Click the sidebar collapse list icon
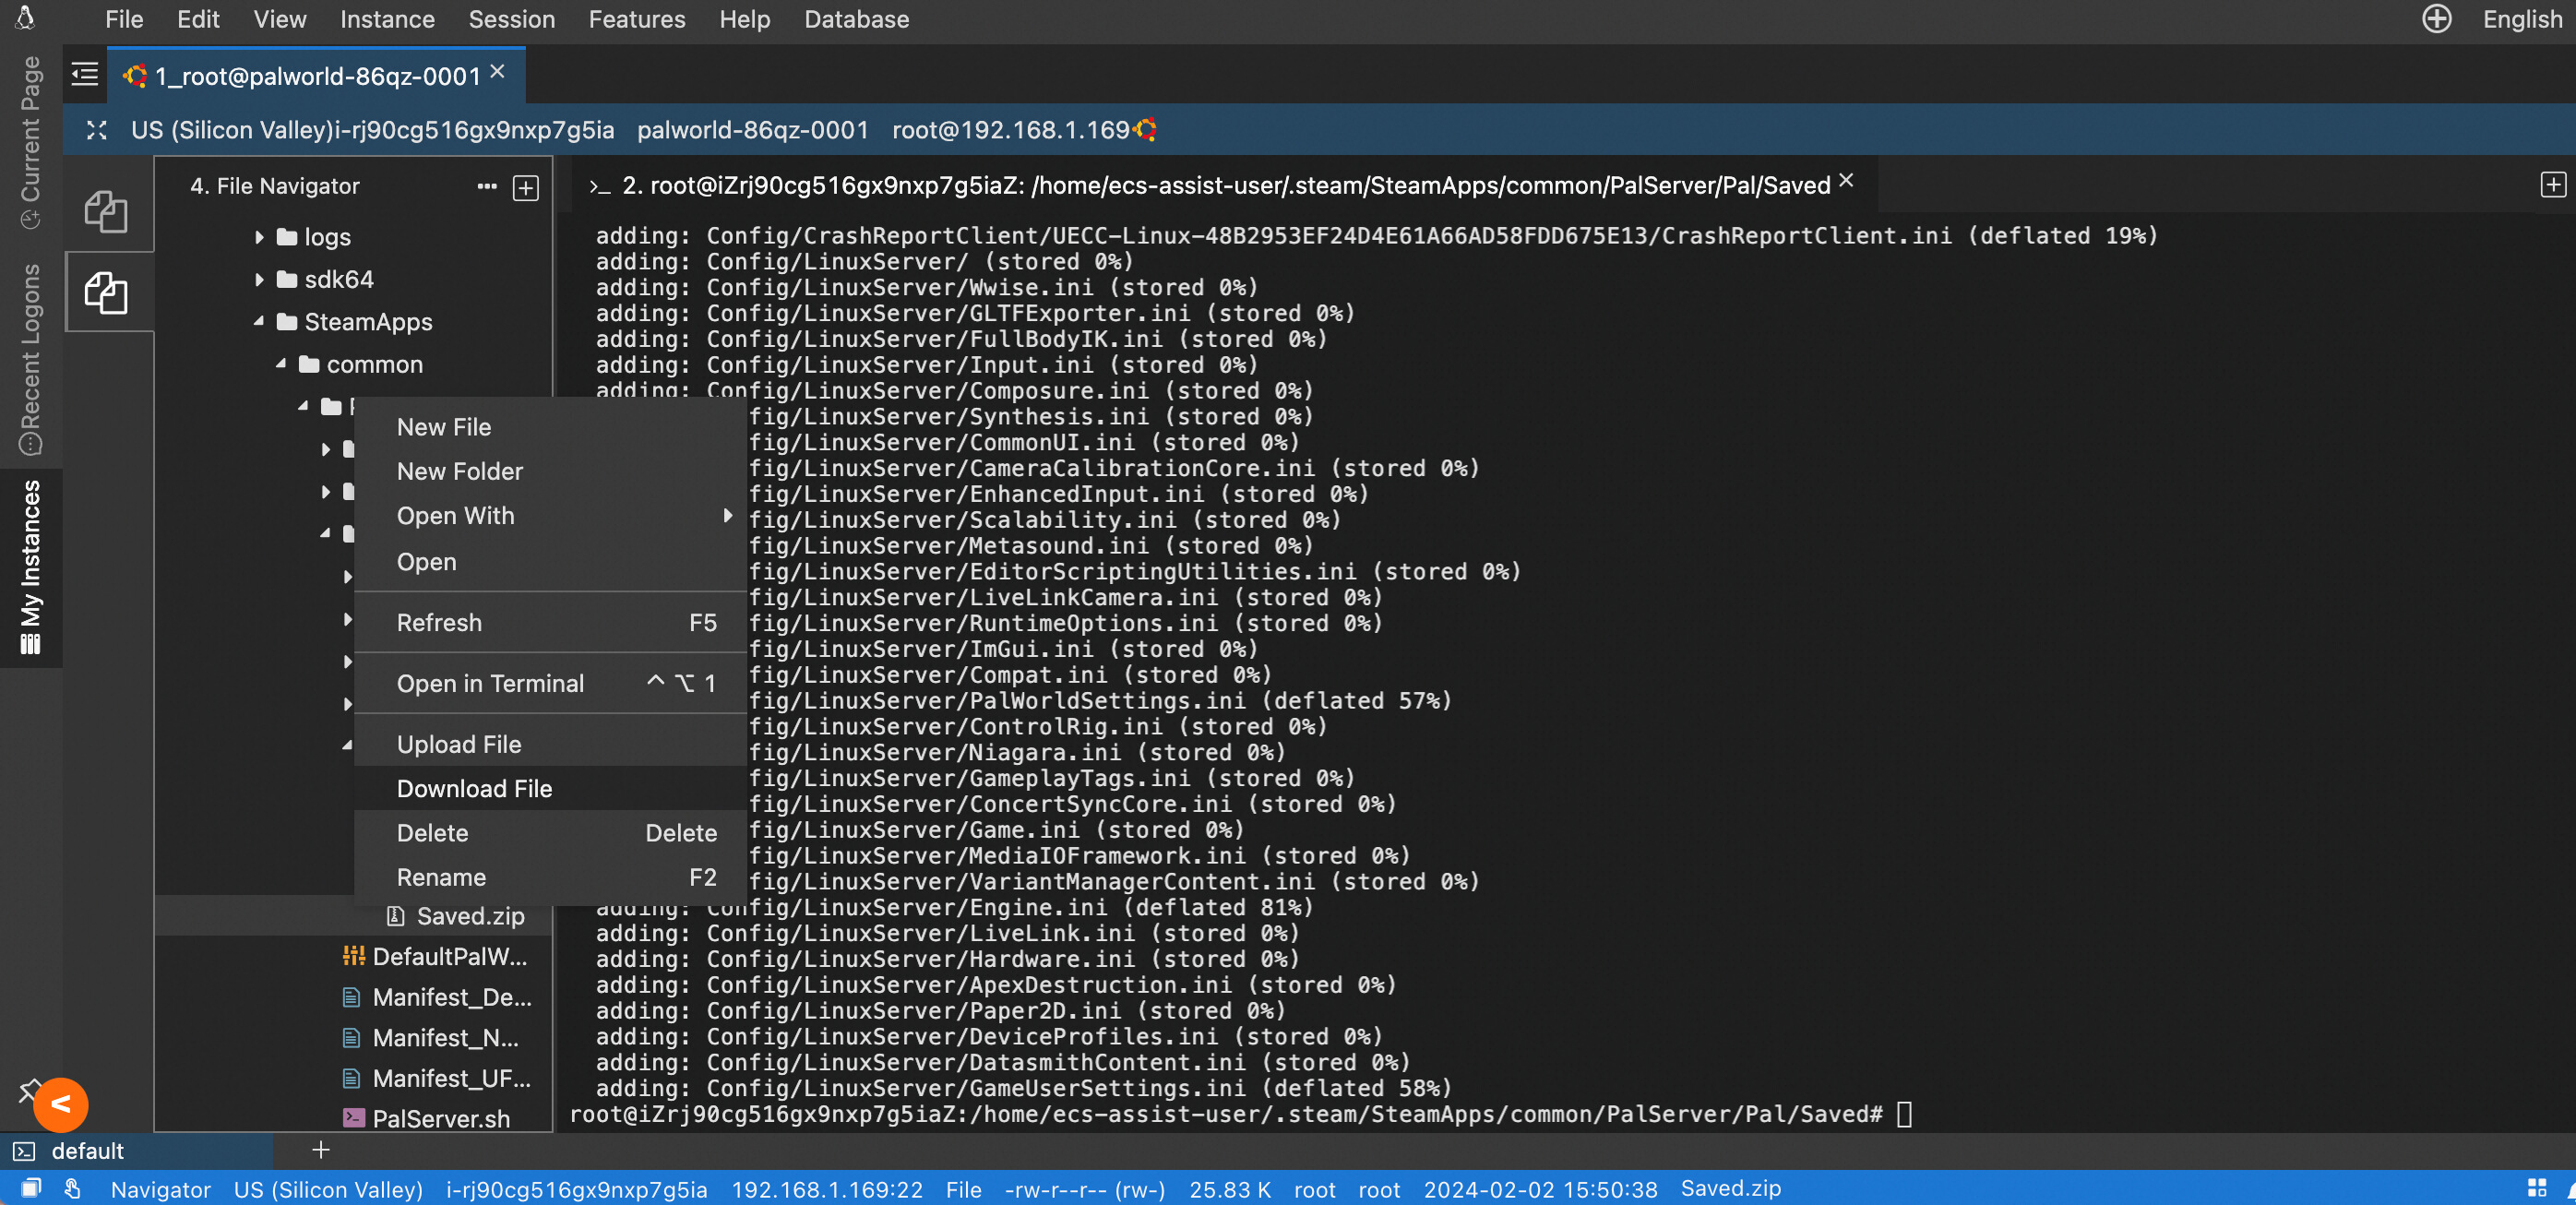Image resolution: width=2576 pixels, height=1205 pixels. (85, 74)
